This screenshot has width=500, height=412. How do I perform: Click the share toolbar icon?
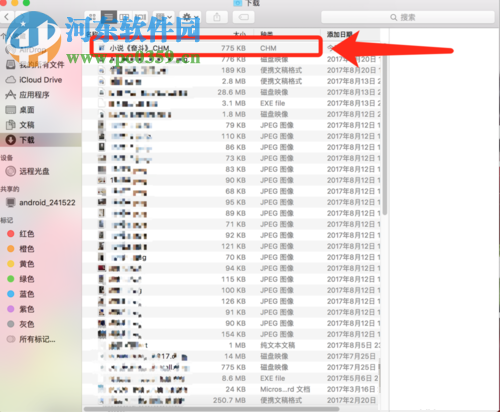(217, 17)
